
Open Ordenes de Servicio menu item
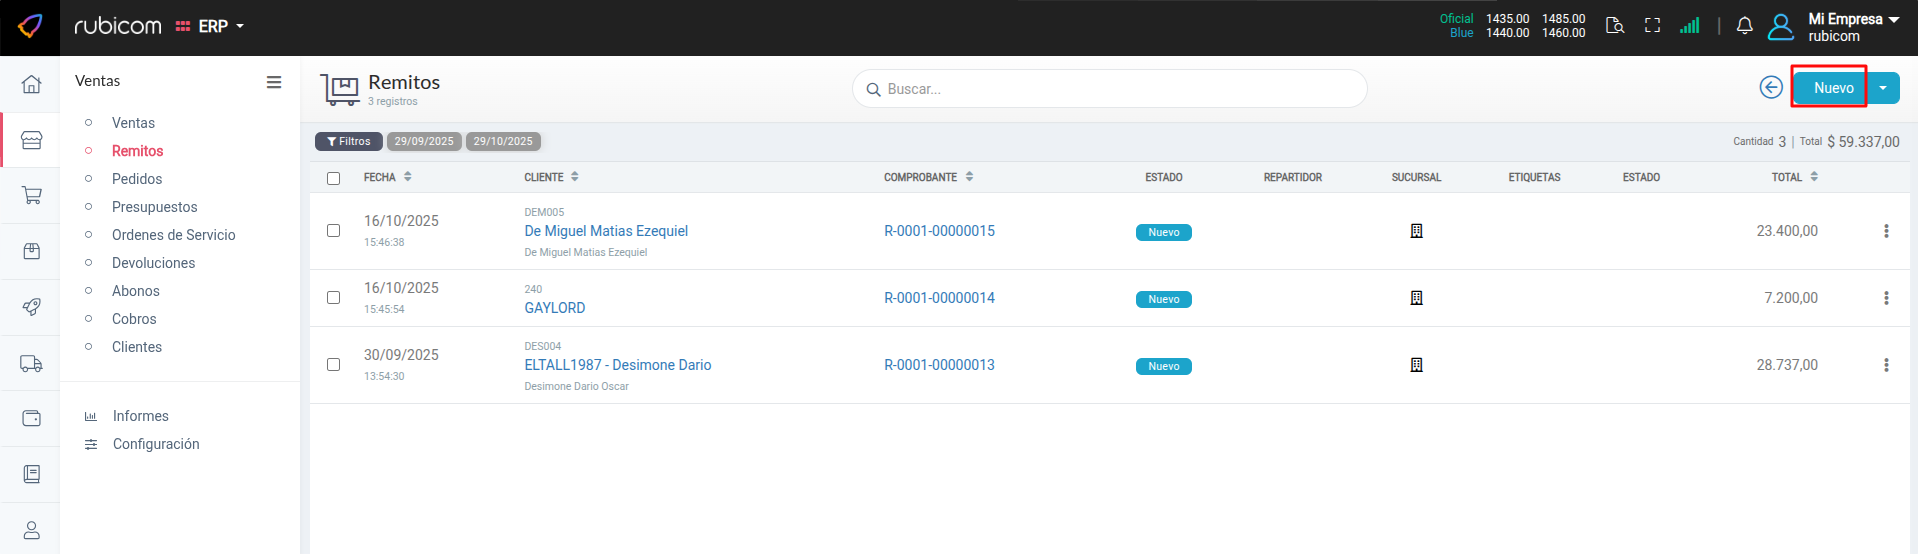point(173,235)
